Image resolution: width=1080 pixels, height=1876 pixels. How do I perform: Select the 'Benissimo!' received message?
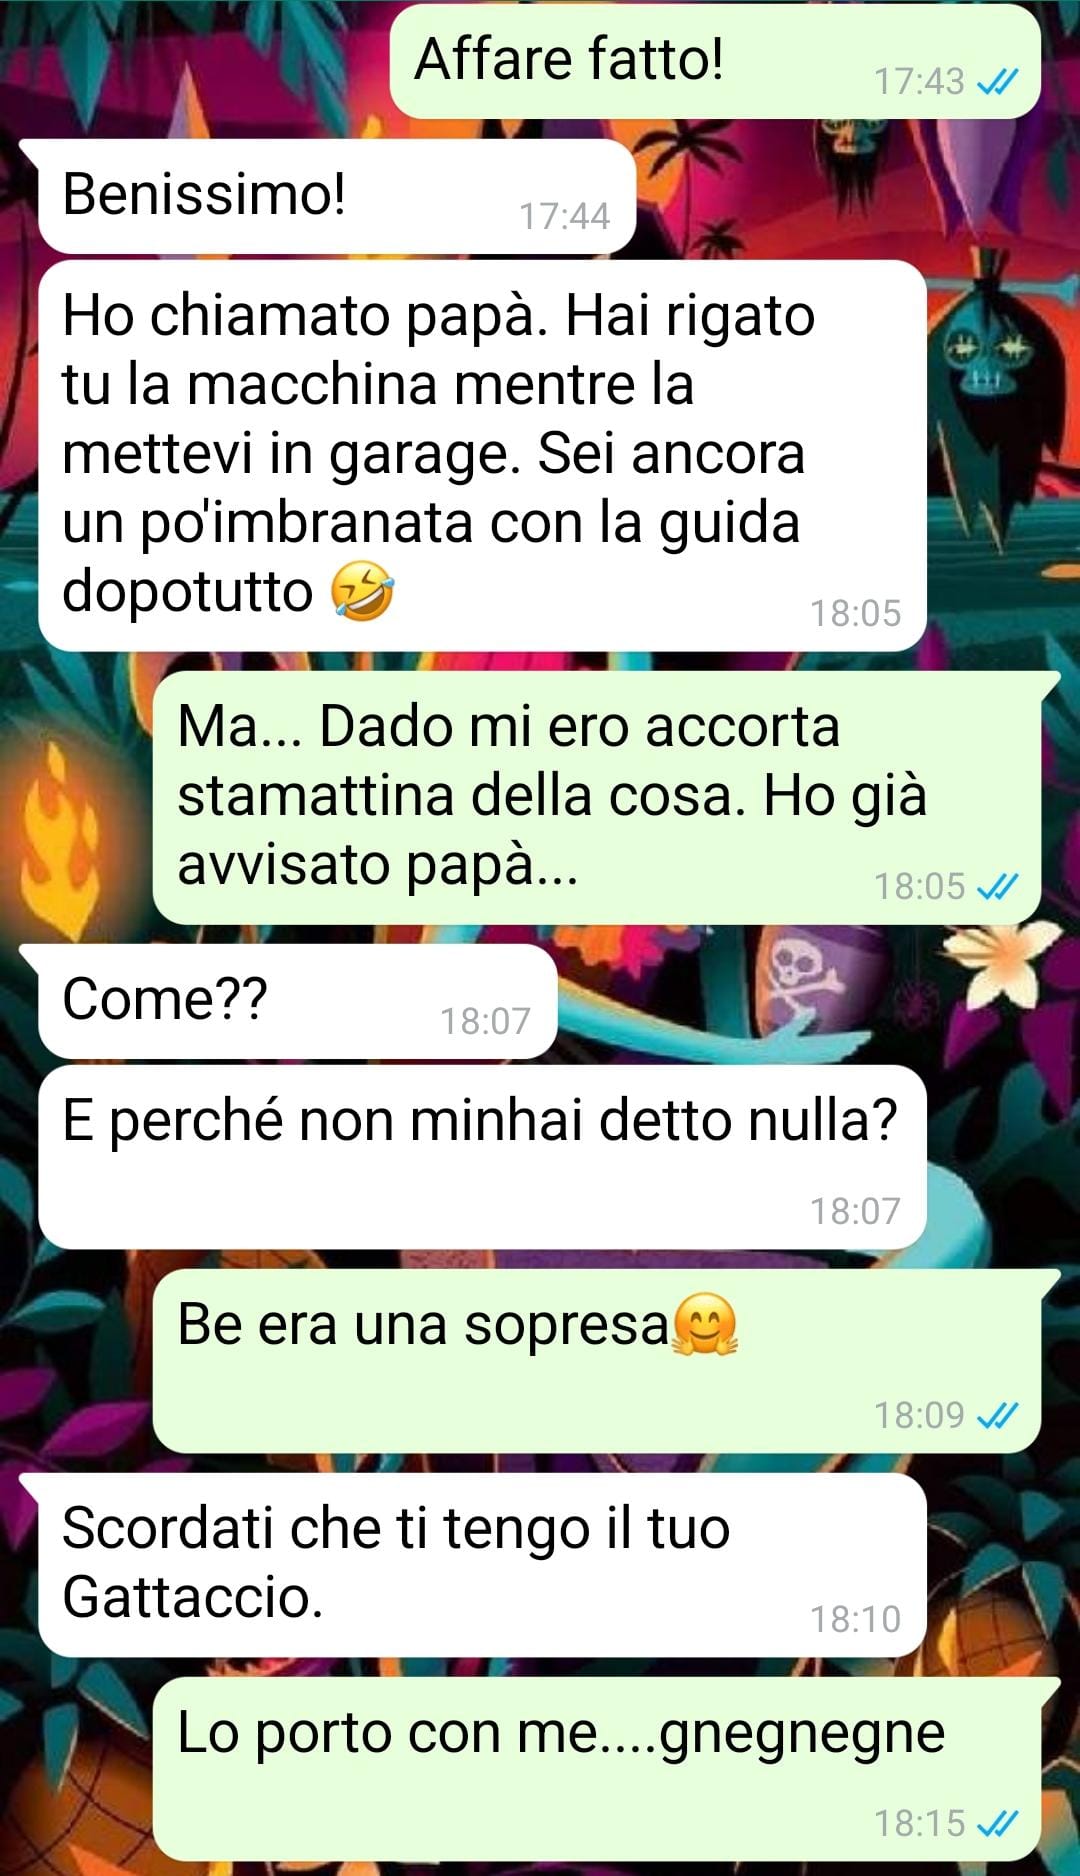(x=337, y=196)
